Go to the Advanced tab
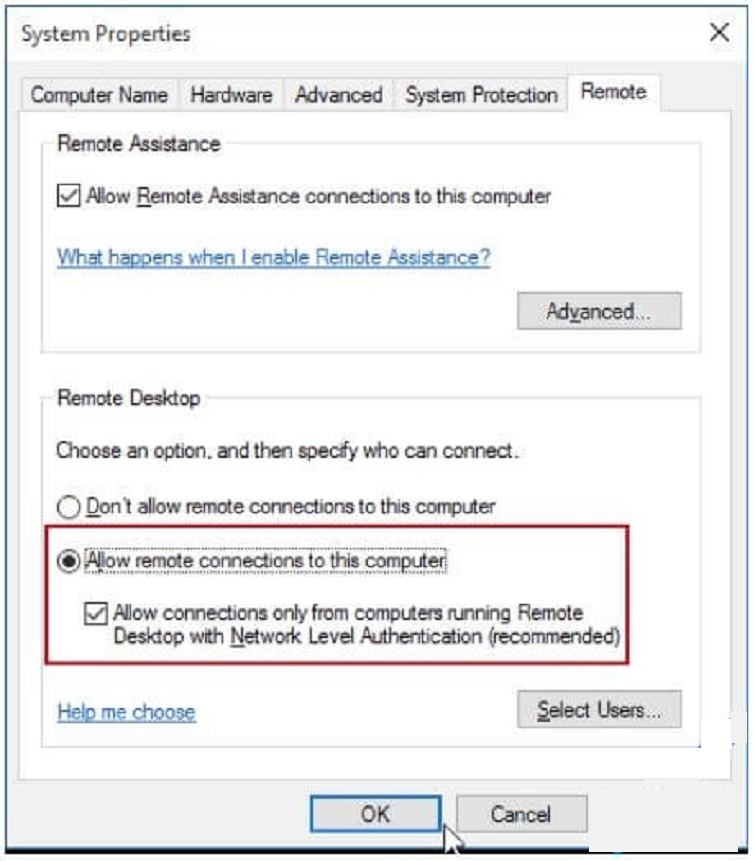The image size is (755, 861). coord(339,95)
